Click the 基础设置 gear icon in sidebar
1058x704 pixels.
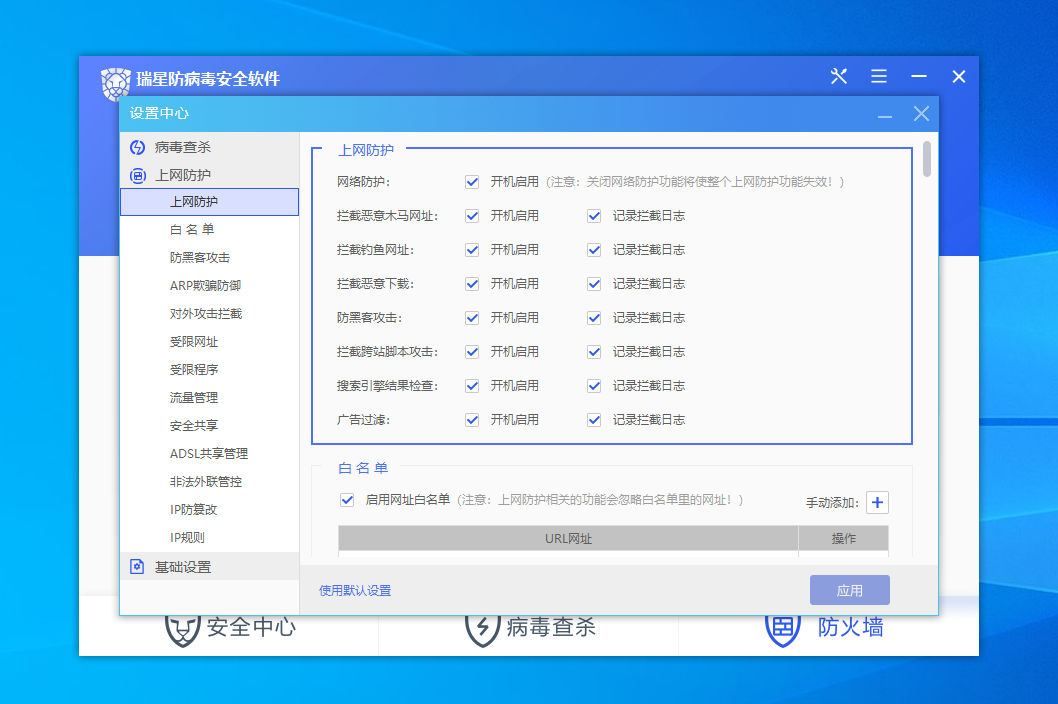[138, 567]
